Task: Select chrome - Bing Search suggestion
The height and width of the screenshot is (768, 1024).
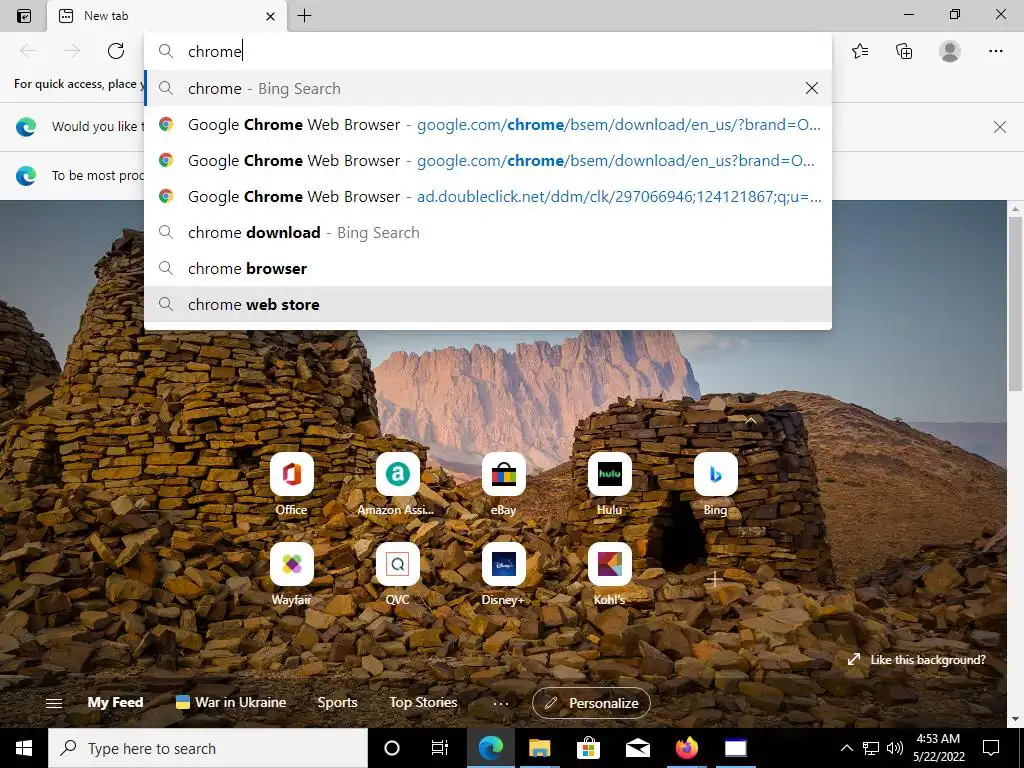Action: [x=488, y=88]
